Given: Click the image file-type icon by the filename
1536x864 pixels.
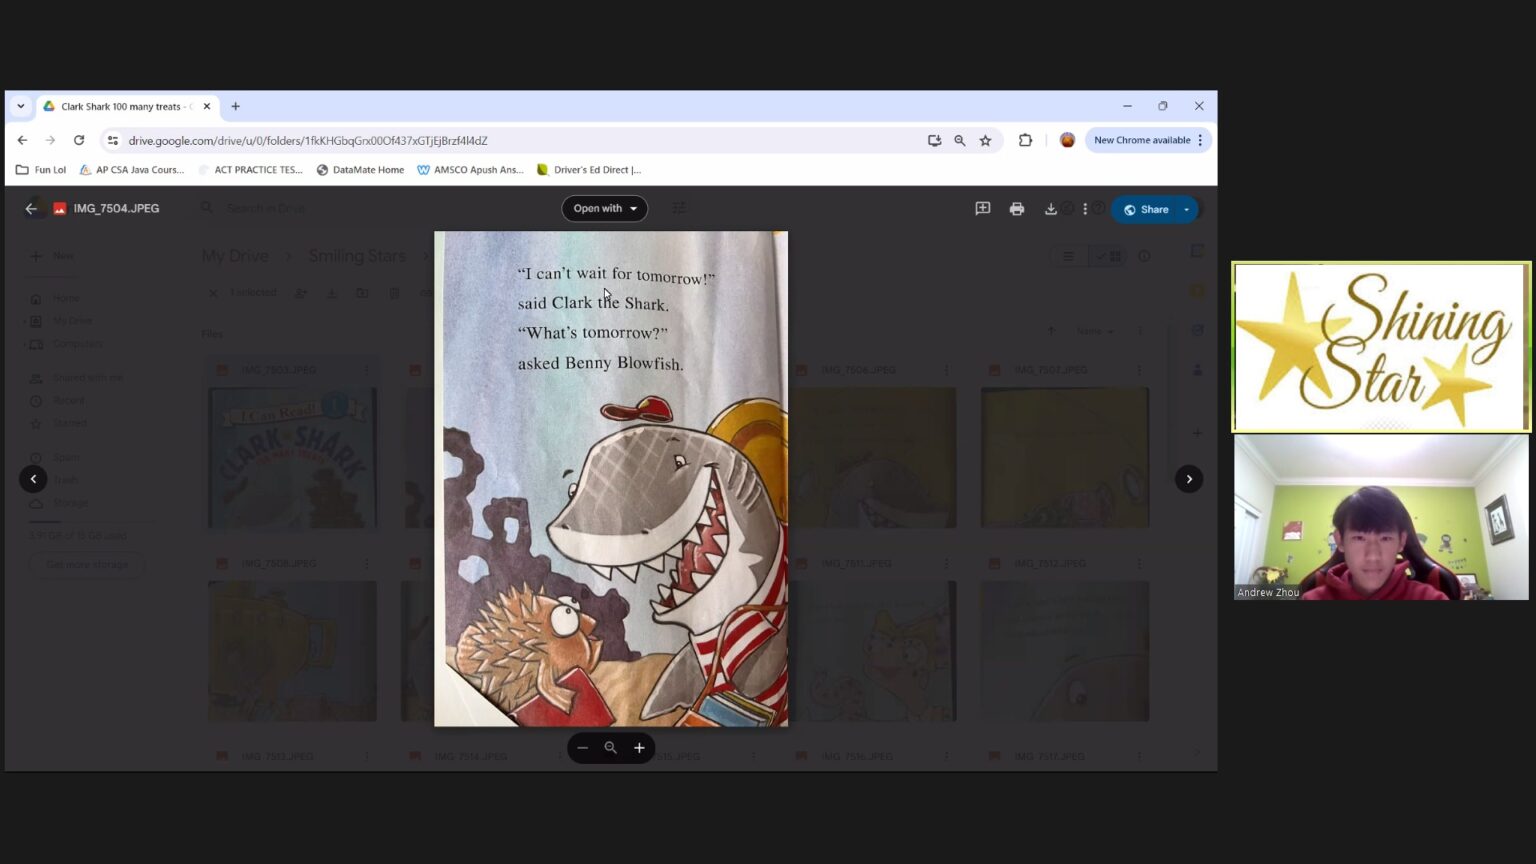Looking at the screenshot, I should [x=60, y=209].
